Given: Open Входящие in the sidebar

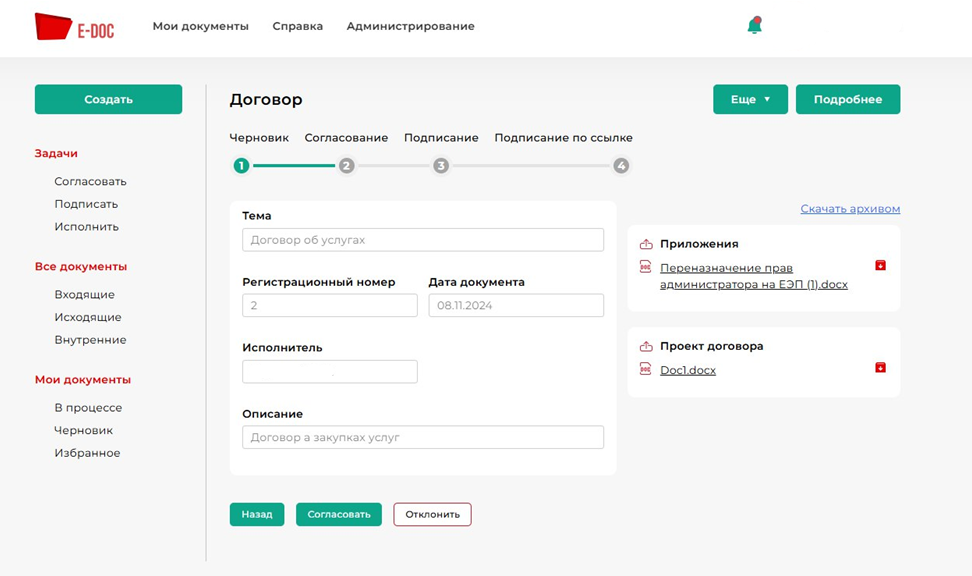Looking at the screenshot, I should 84,295.
